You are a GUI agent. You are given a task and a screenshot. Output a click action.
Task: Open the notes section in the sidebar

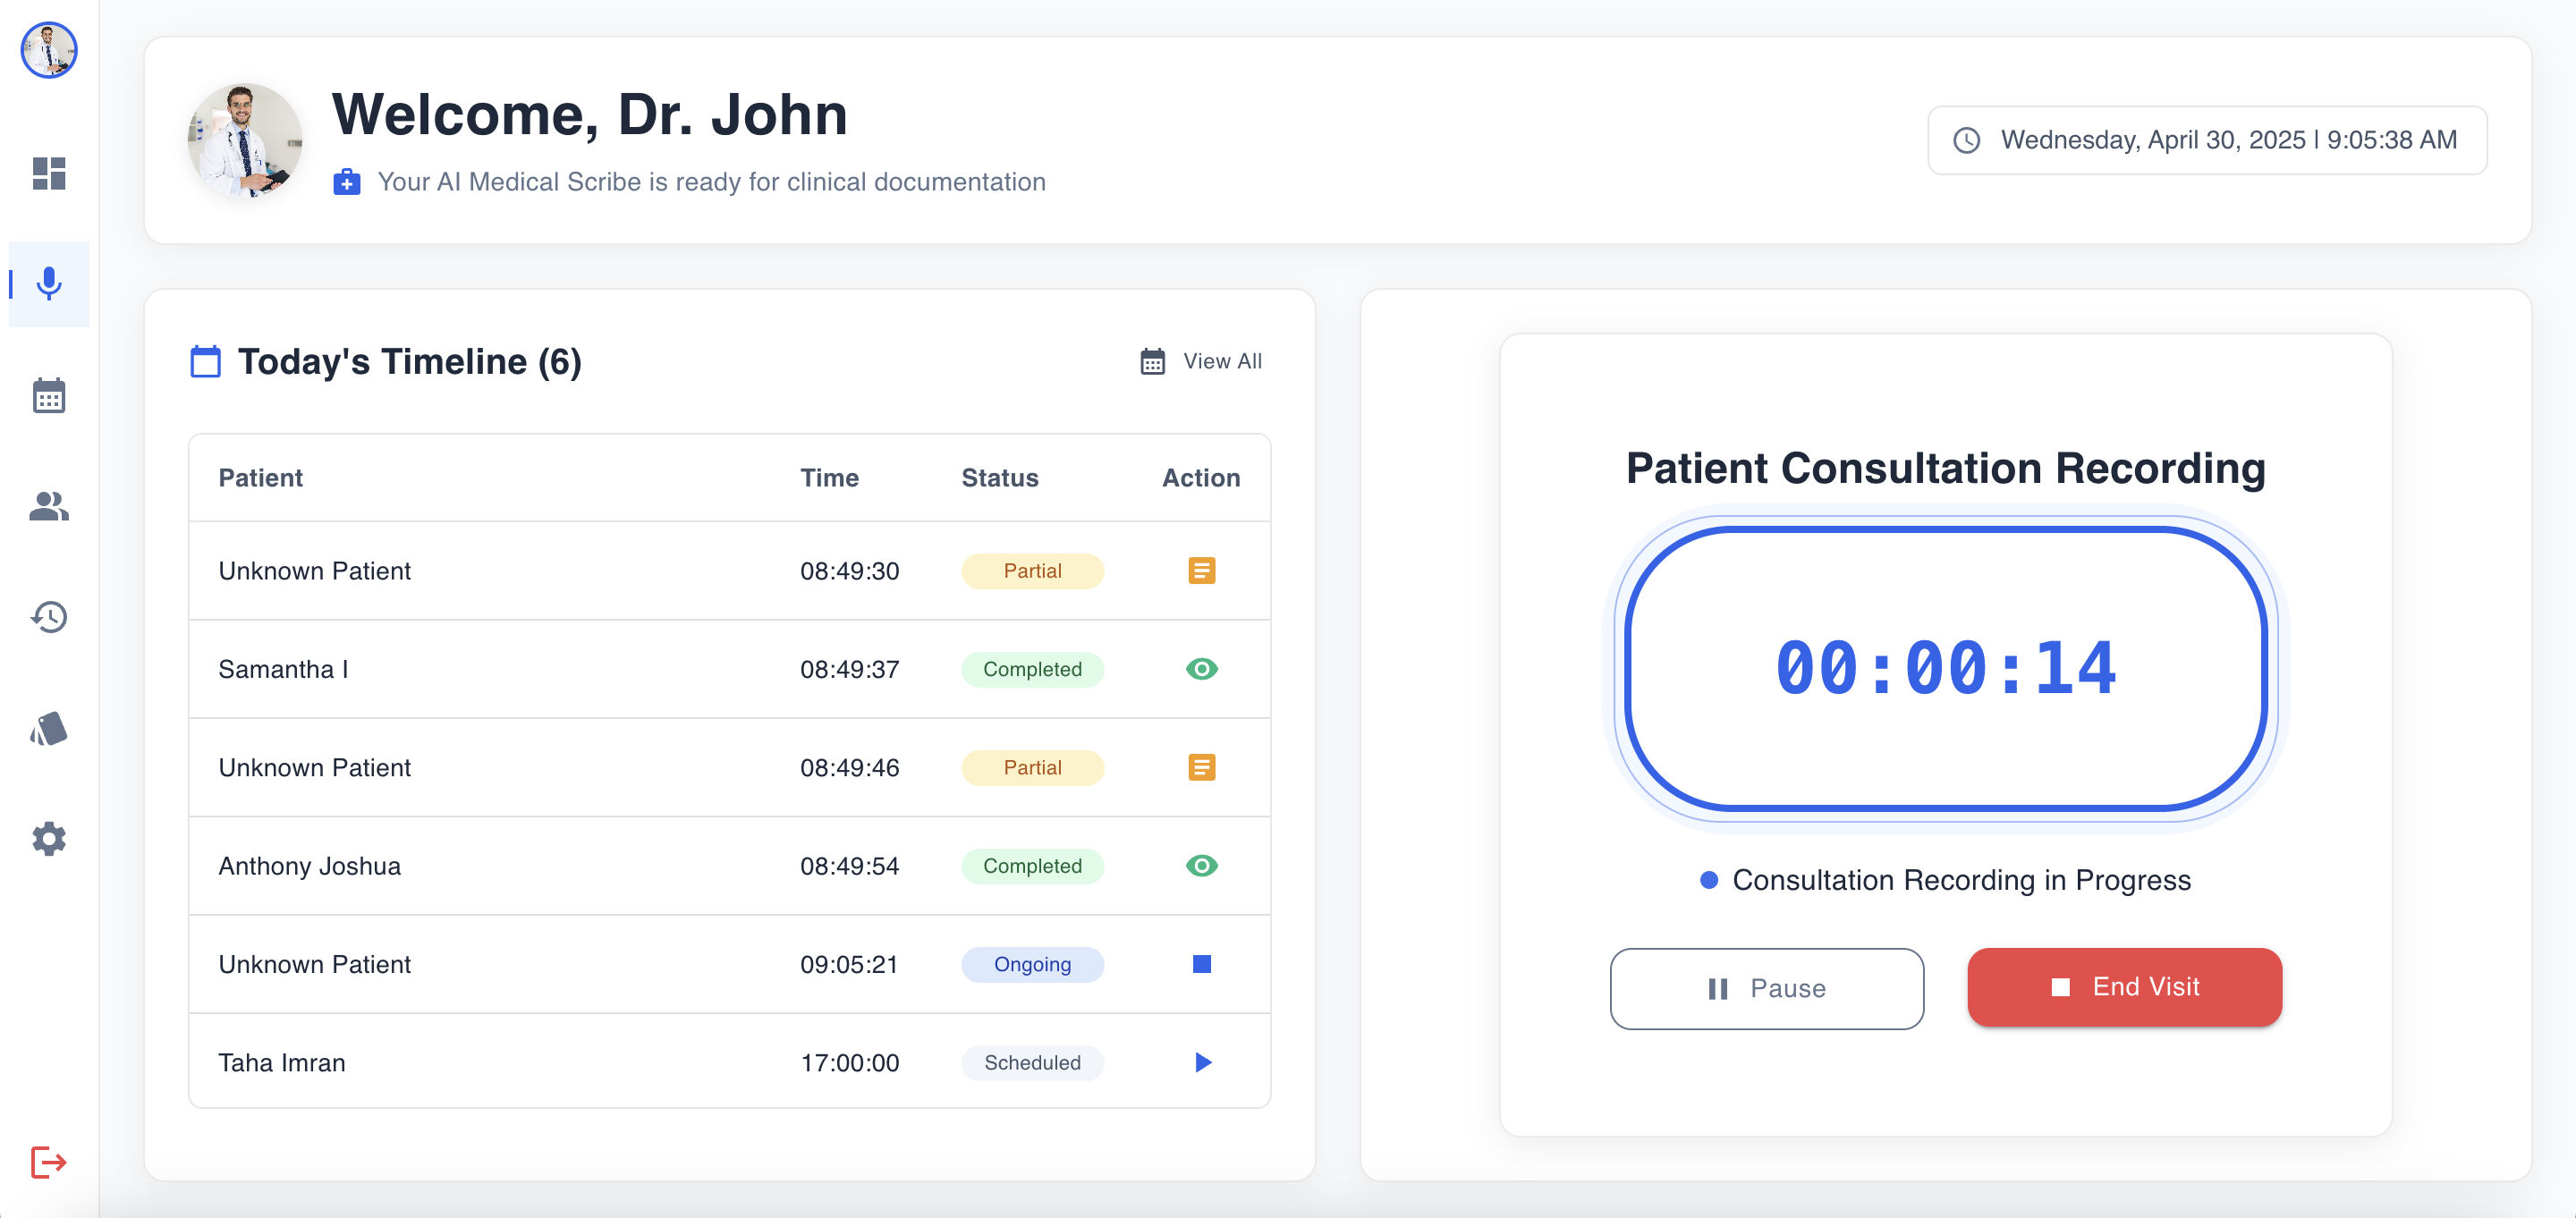click(x=48, y=728)
